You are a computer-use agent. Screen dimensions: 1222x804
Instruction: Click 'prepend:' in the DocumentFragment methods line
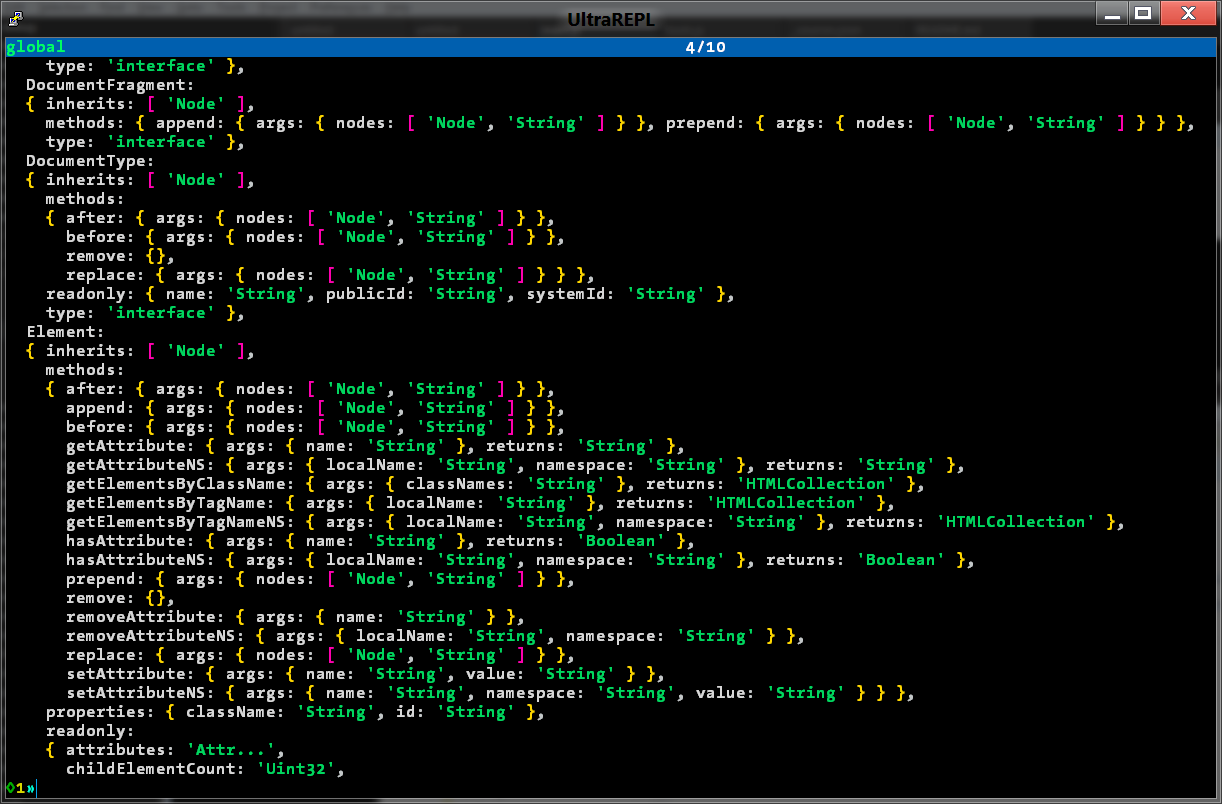[706, 123]
